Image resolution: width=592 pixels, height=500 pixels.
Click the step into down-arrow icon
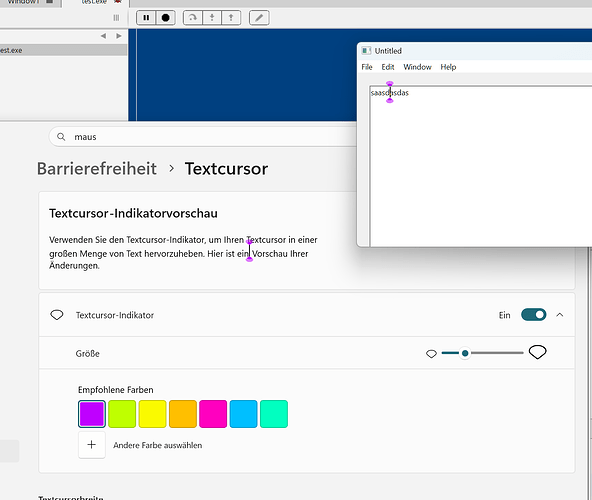212,18
